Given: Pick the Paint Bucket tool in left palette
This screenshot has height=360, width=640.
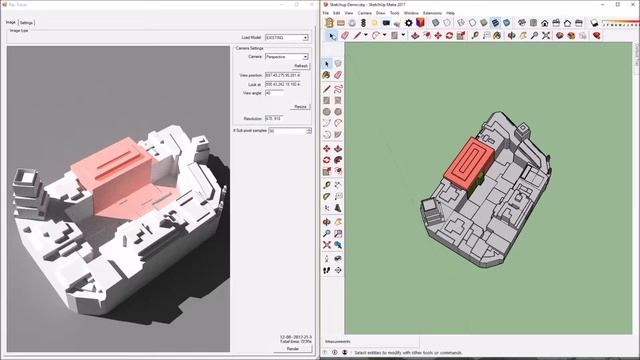Looking at the screenshot, I should click(327, 75).
